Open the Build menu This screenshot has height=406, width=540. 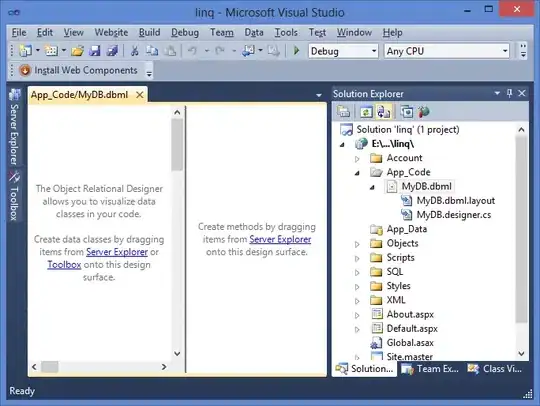[x=149, y=32]
